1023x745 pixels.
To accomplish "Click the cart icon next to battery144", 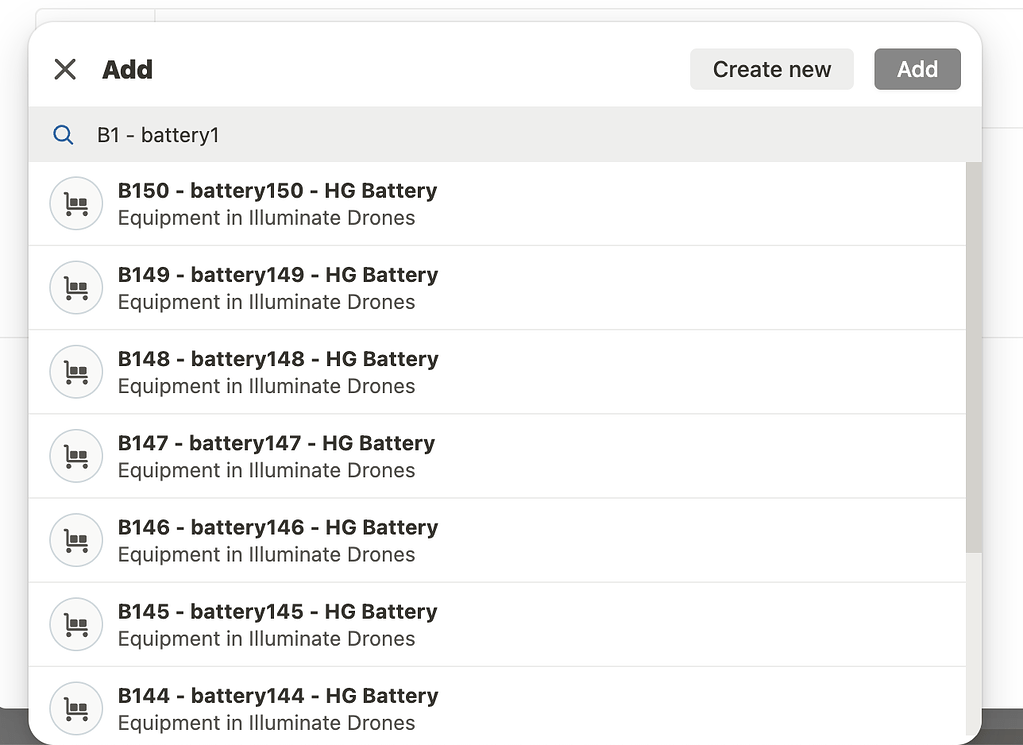I will pyautogui.click(x=76, y=707).
